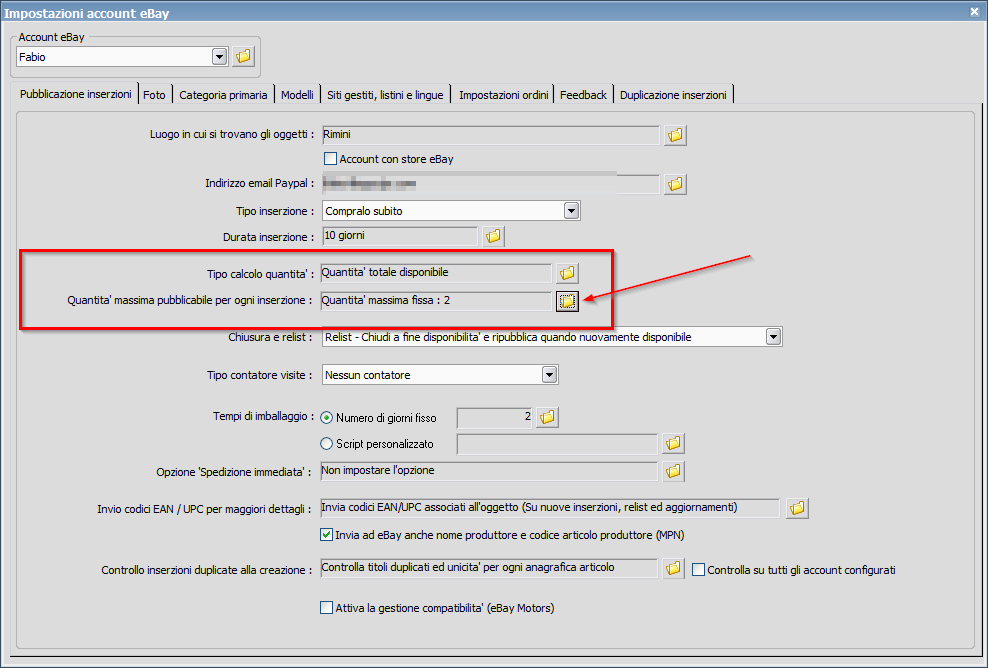
Task: Click Non impostare l'opzione field
Action: point(489,471)
